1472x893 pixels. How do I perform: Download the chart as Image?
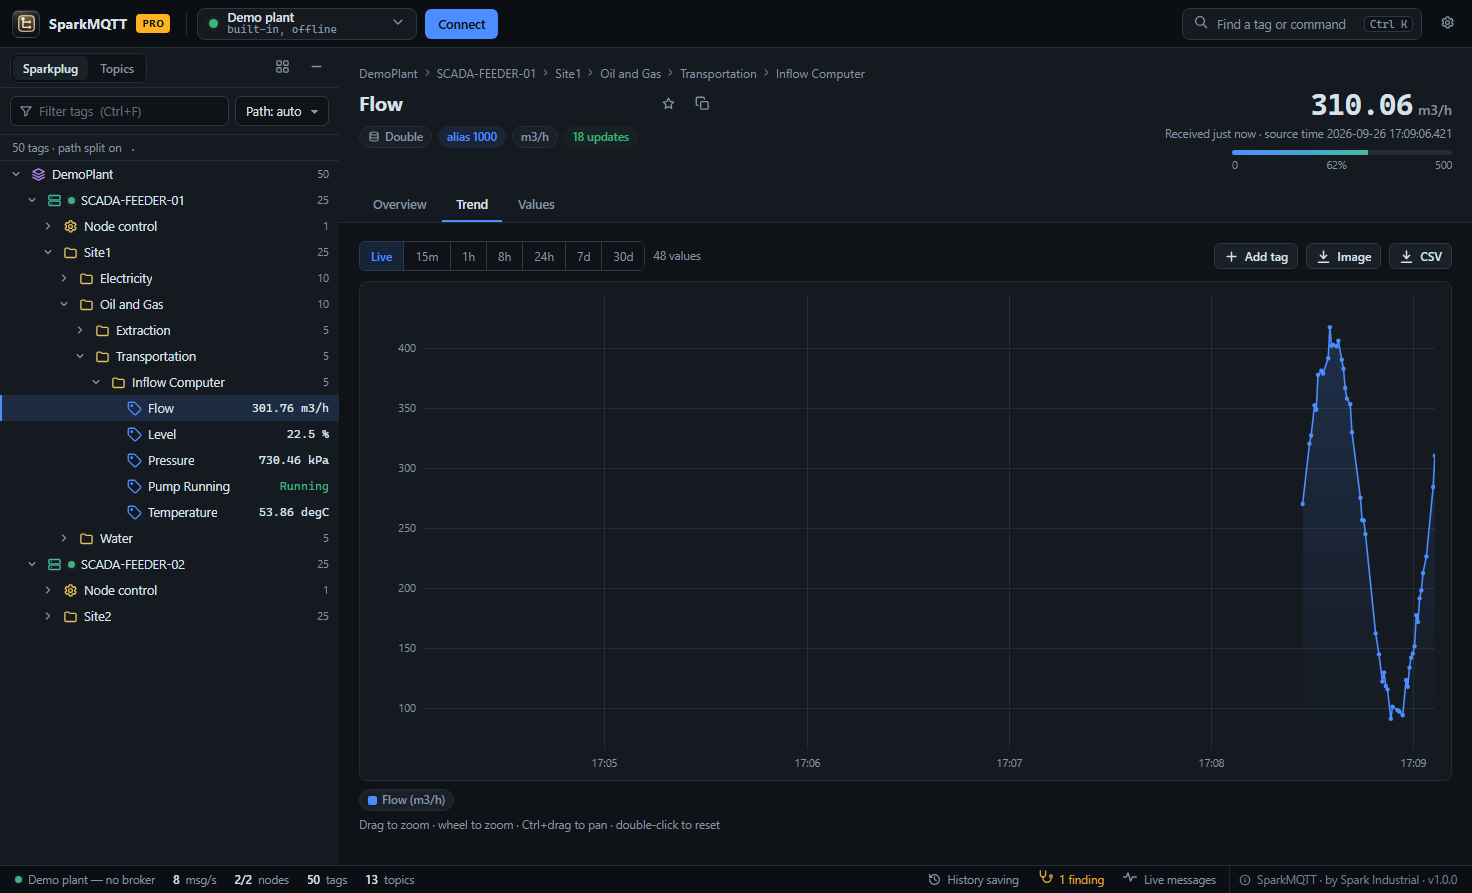(1344, 257)
